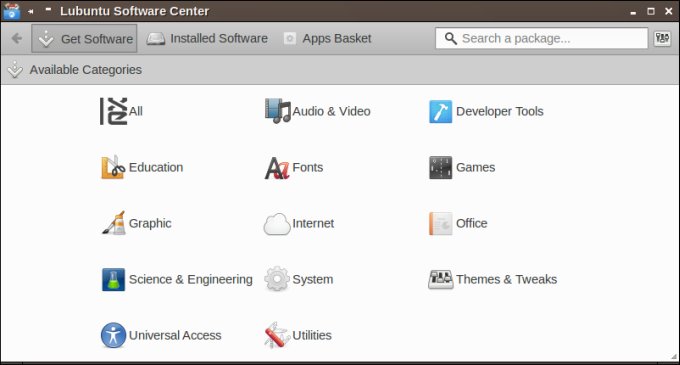Click the window resize grip corner
680x365 pixels.
[673, 357]
